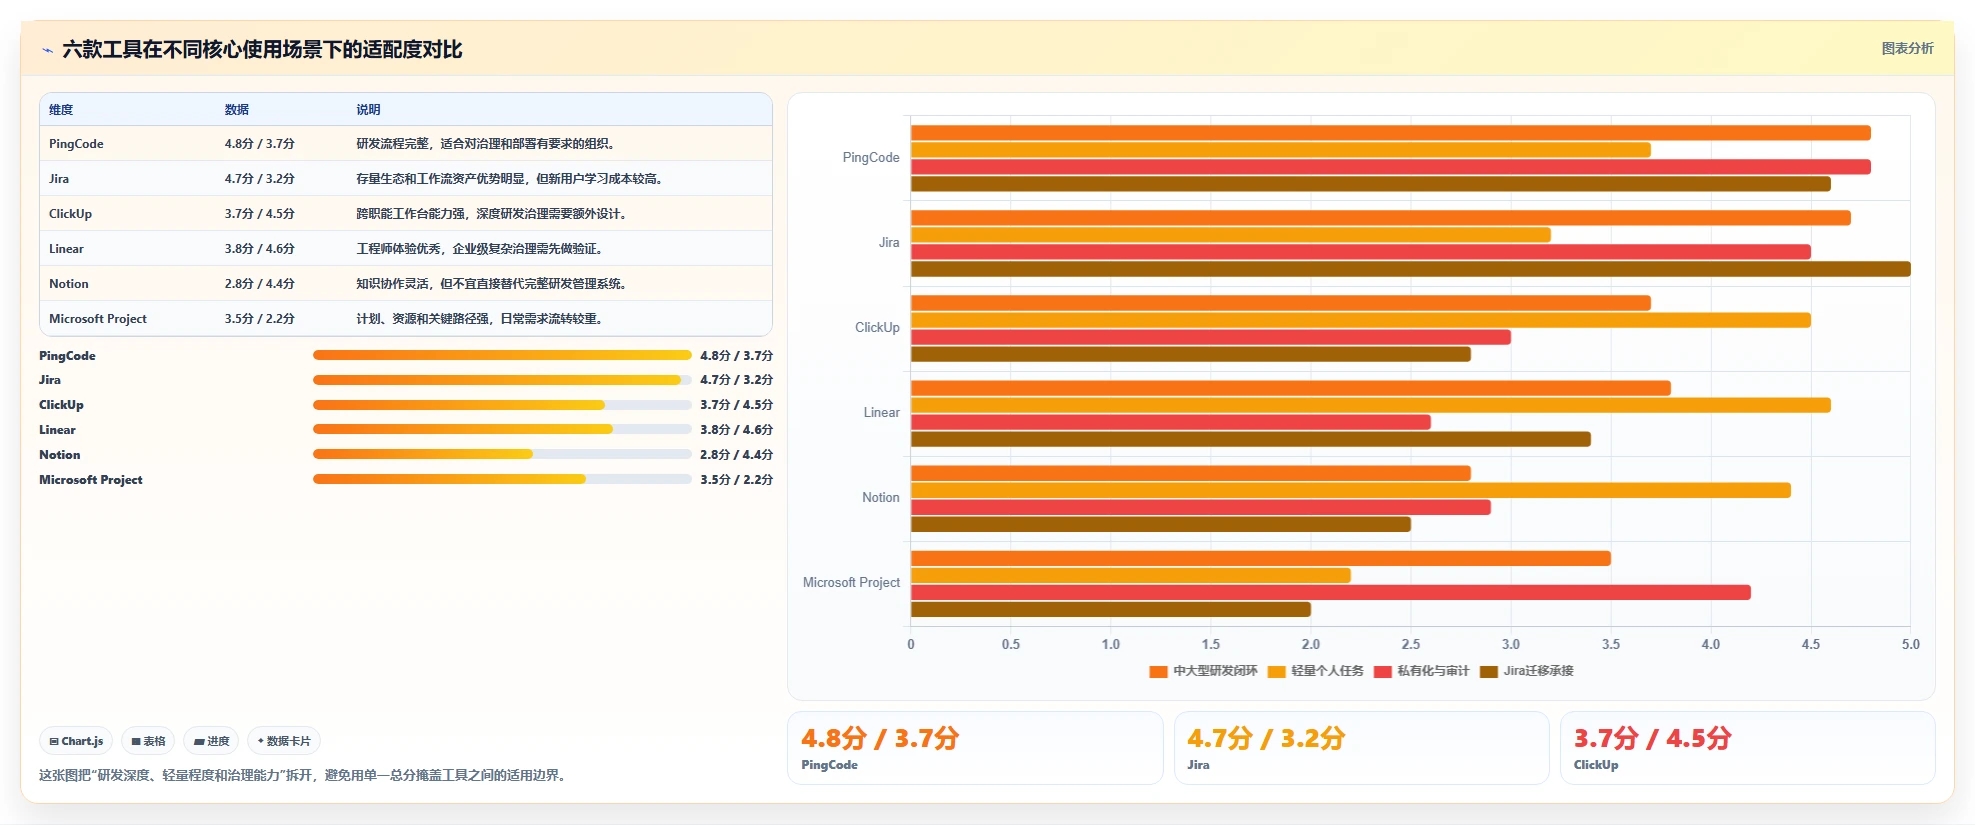
Task: Select the description 研发流程完整，适合对治理和部署有要求的组织。
Action: [488, 144]
